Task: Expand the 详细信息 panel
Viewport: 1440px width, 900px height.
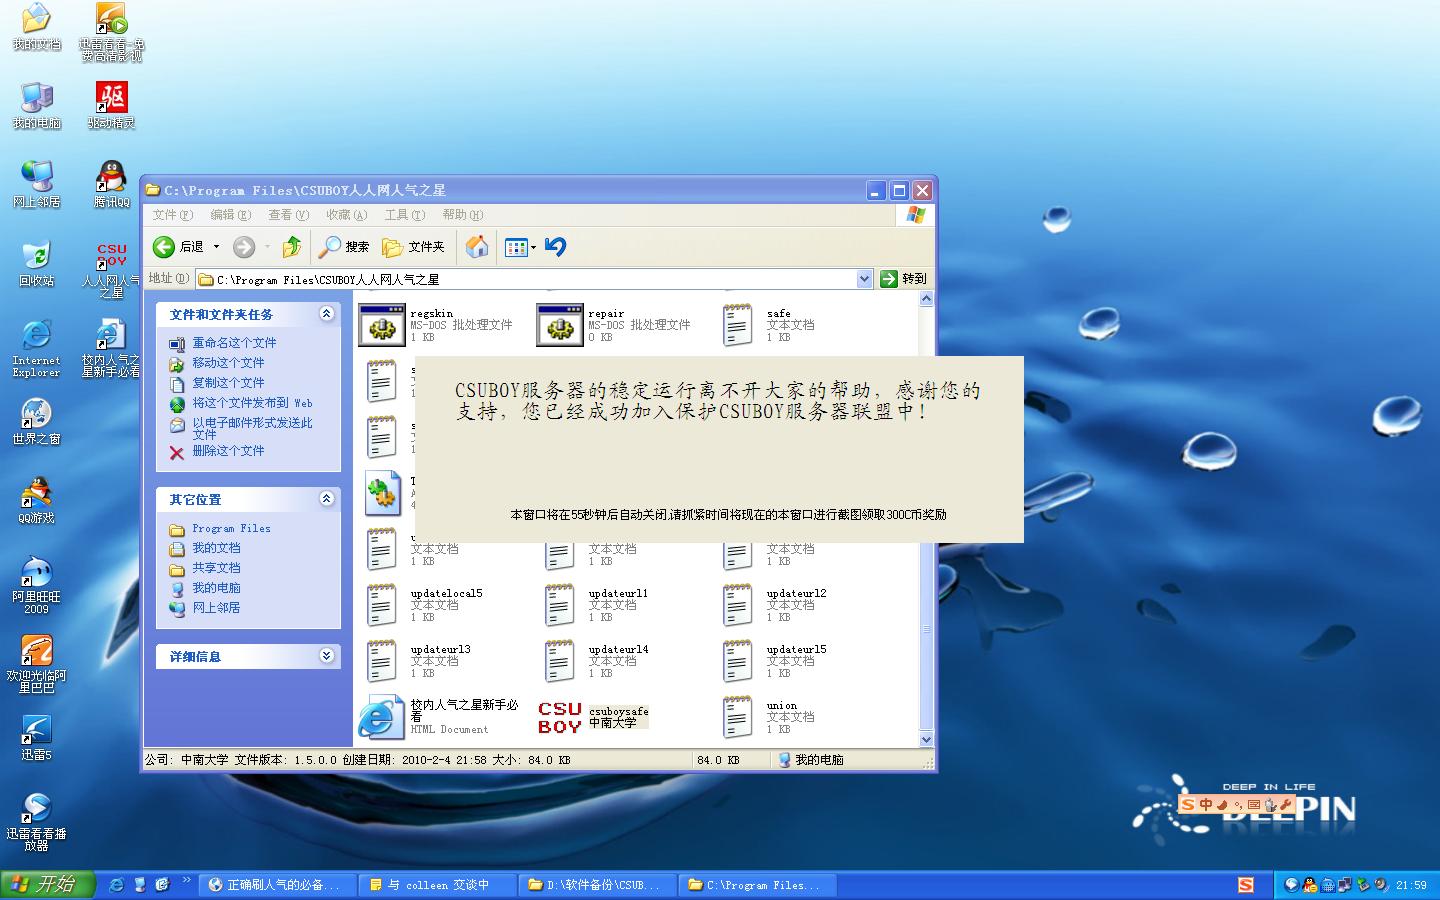Action: pos(326,656)
